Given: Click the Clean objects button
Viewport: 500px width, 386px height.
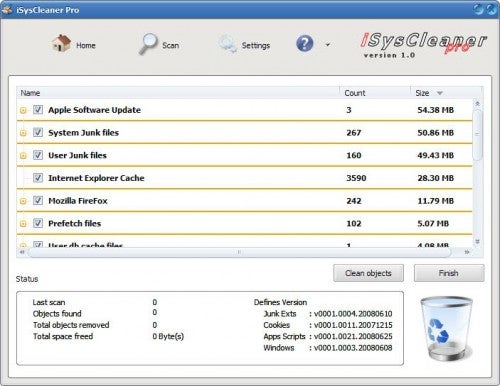Looking at the screenshot, I should point(368,273).
